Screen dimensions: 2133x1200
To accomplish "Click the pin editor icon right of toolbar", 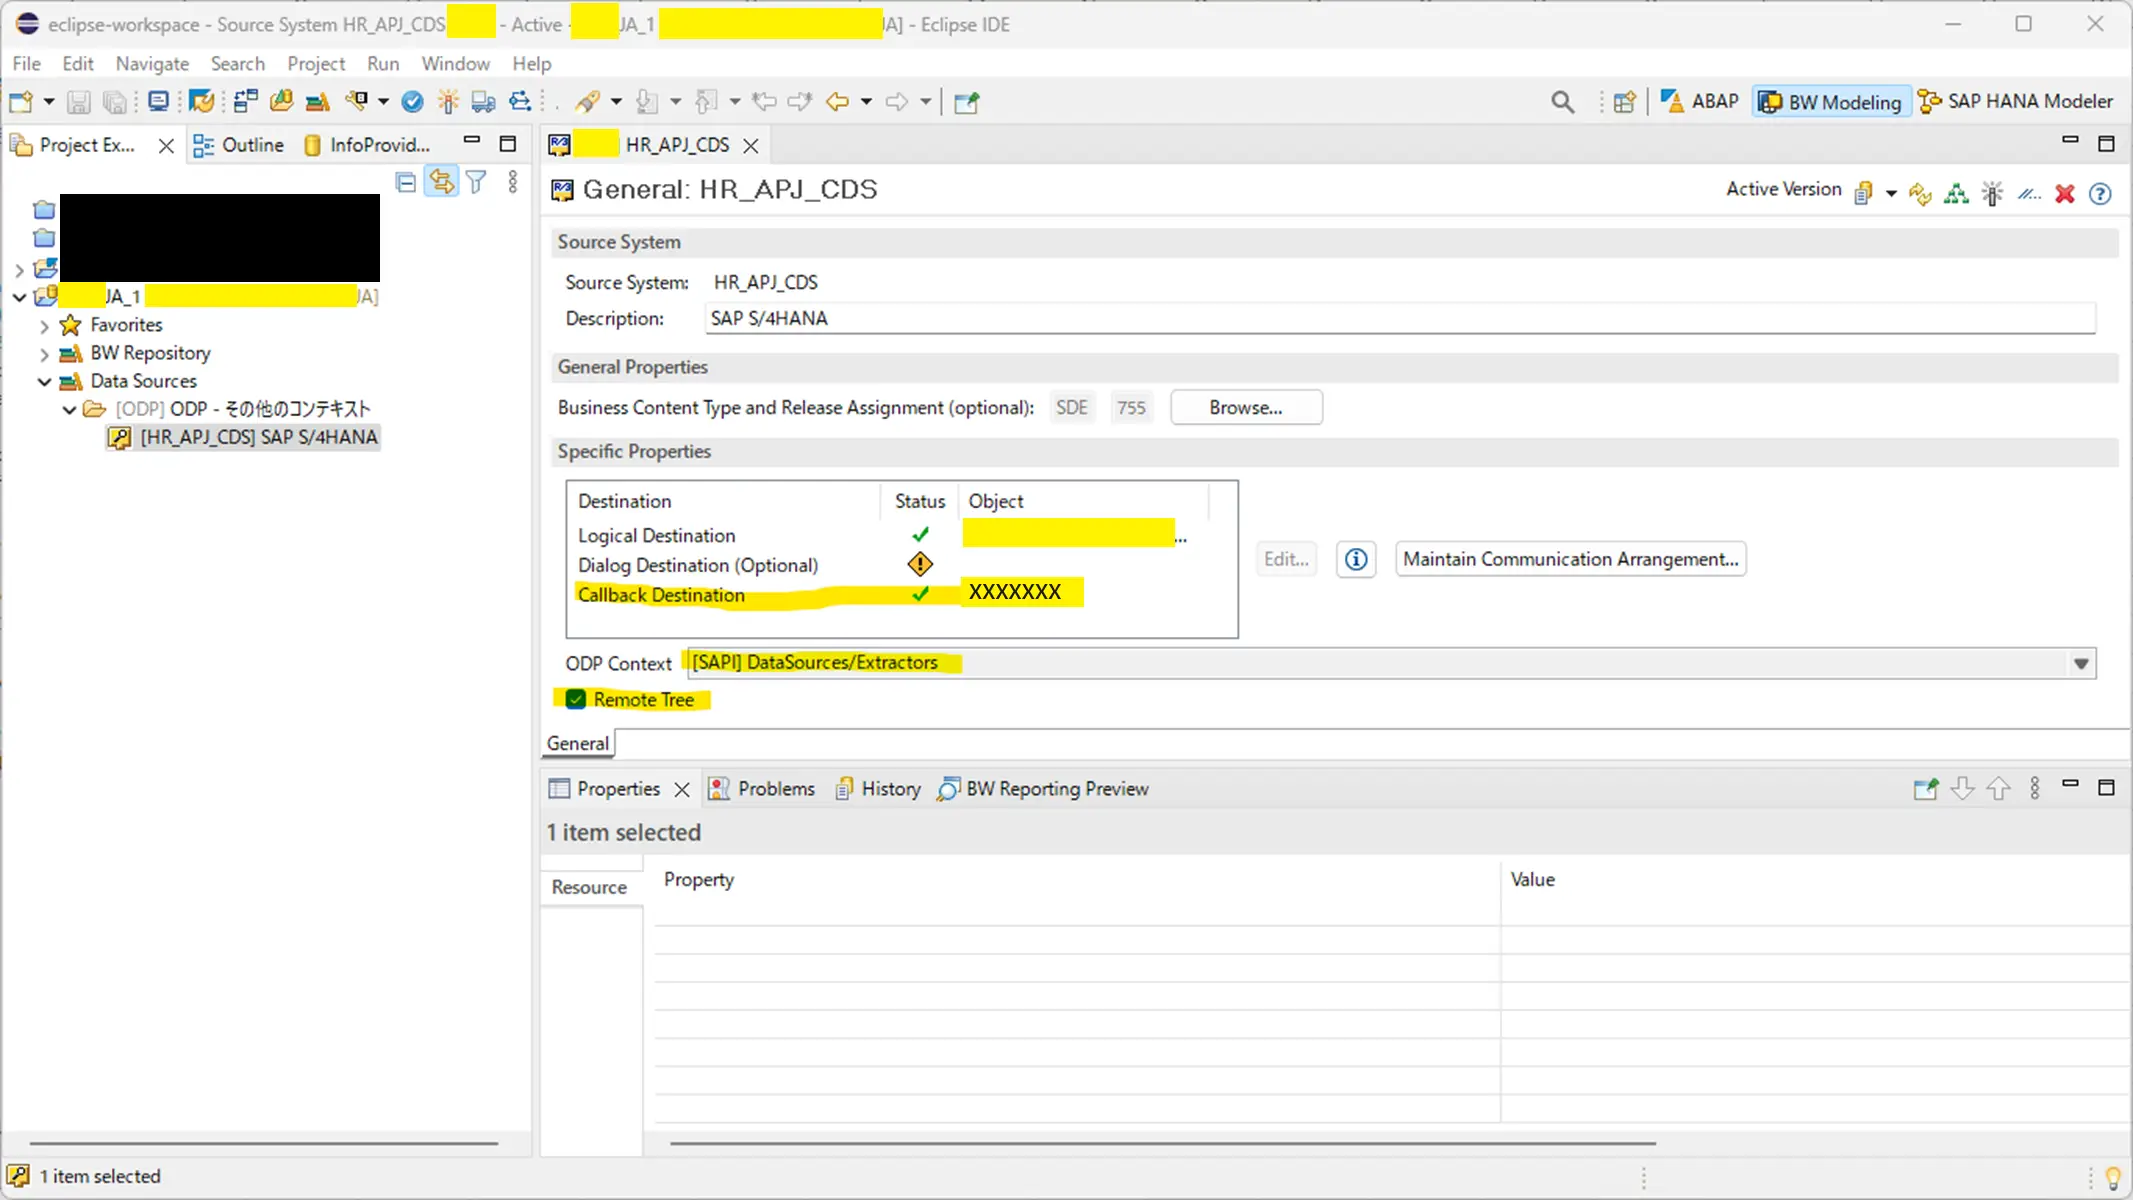I will pos(966,102).
